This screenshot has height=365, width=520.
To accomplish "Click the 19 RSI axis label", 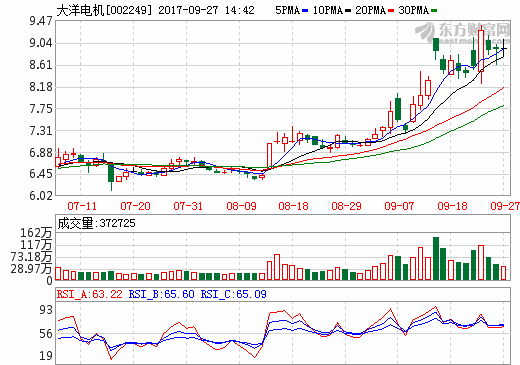I will (x=46, y=356).
